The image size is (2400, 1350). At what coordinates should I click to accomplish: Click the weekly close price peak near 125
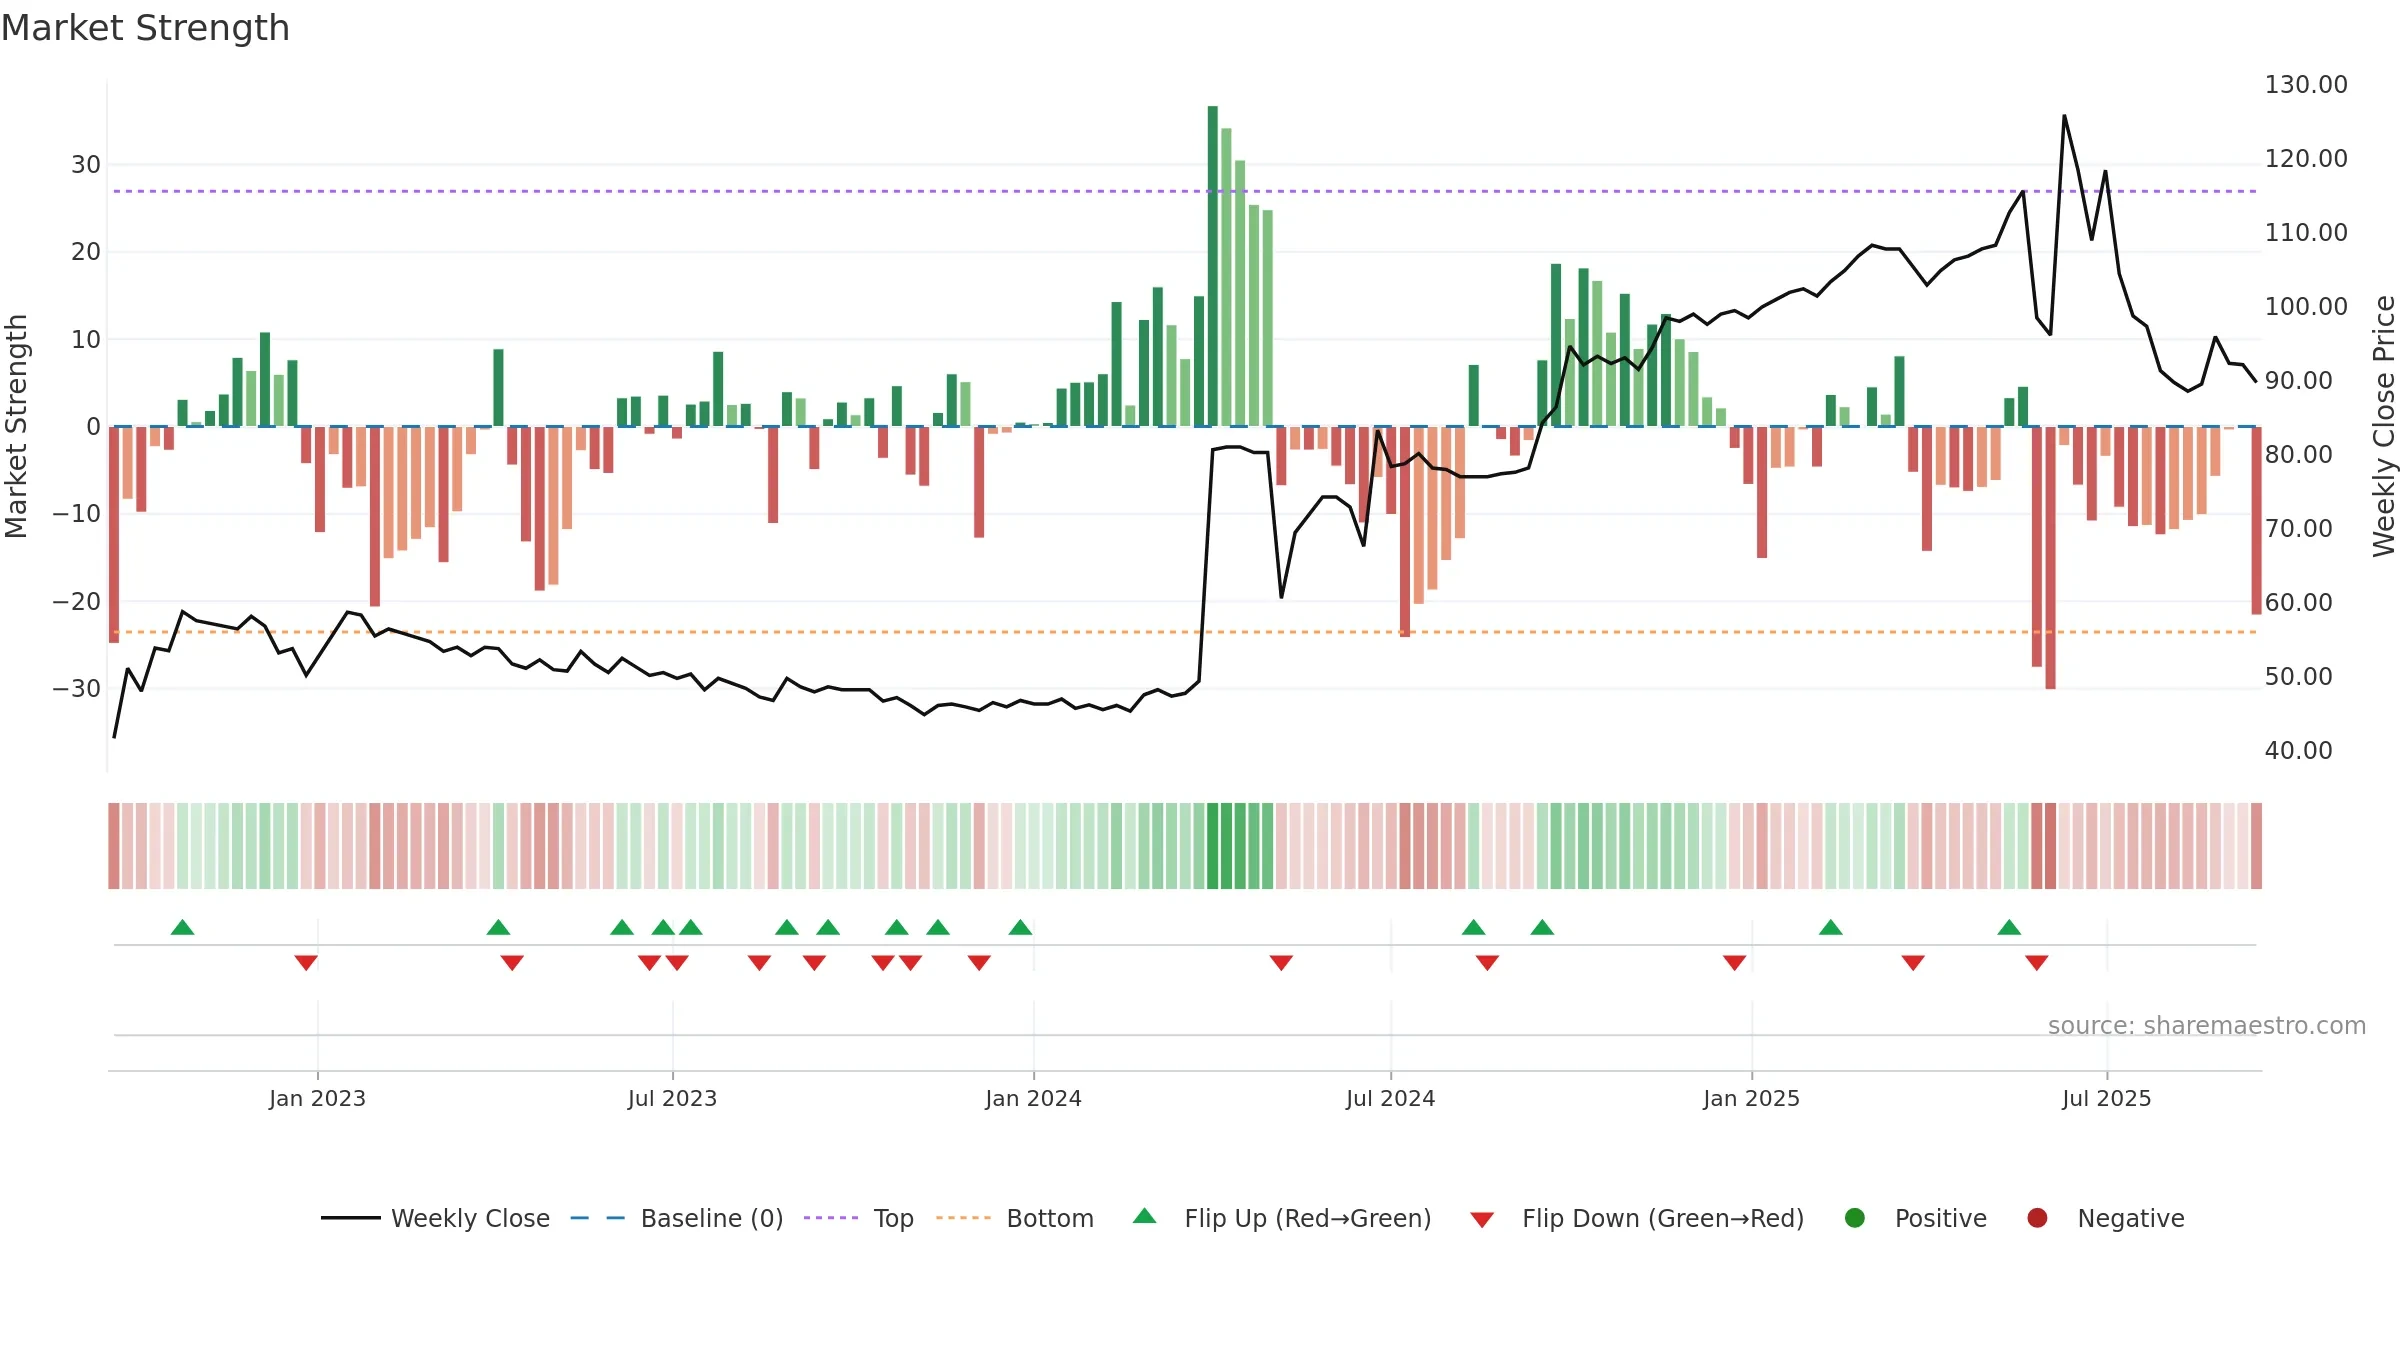click(x=2064, y=116)
